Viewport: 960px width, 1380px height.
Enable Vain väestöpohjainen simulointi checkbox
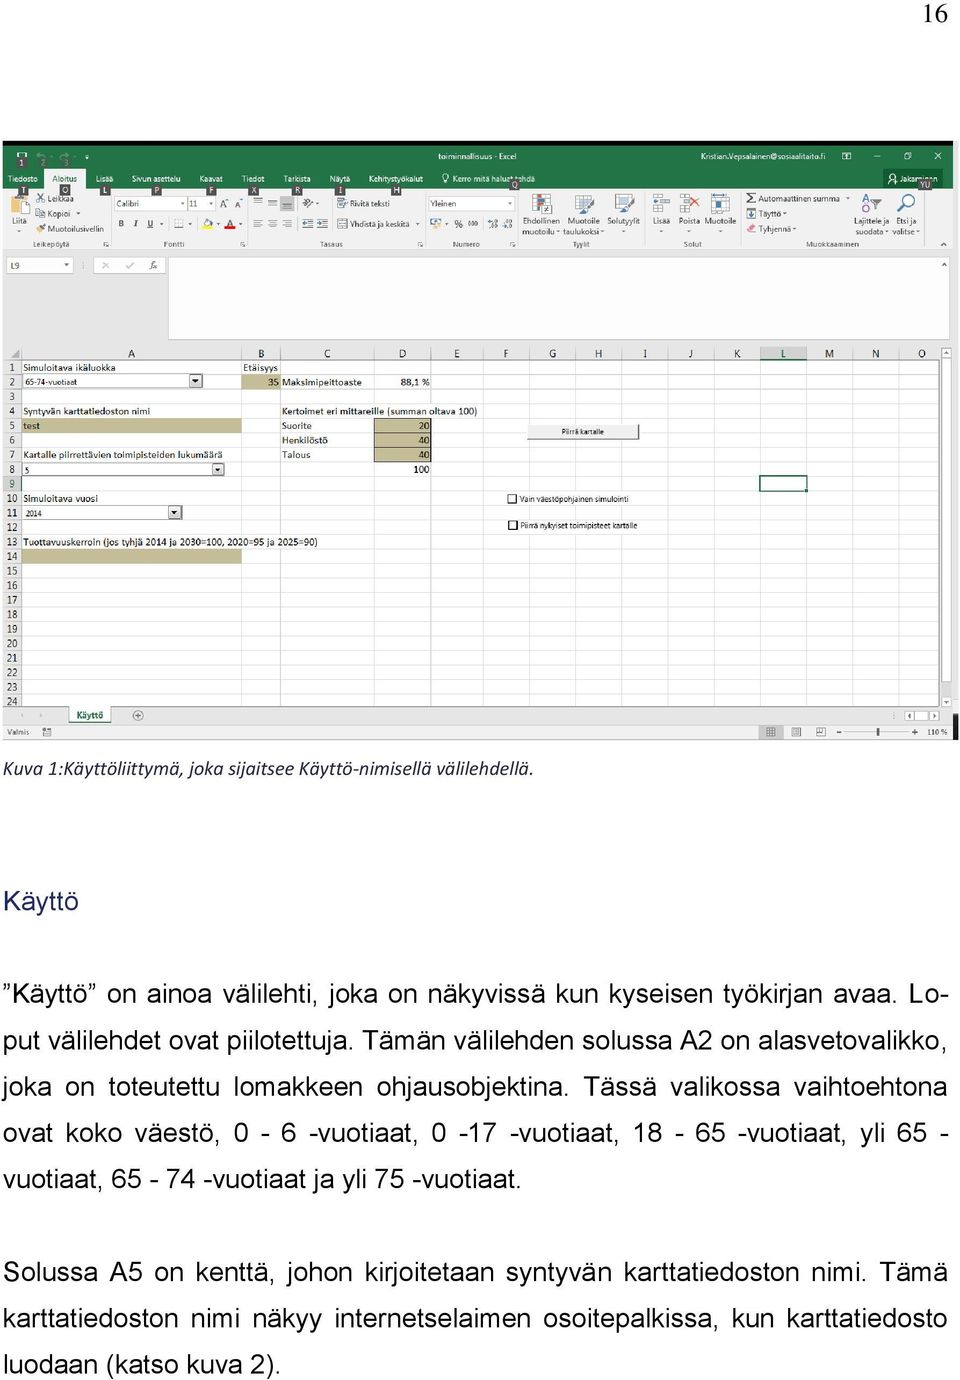coord(512,499)
